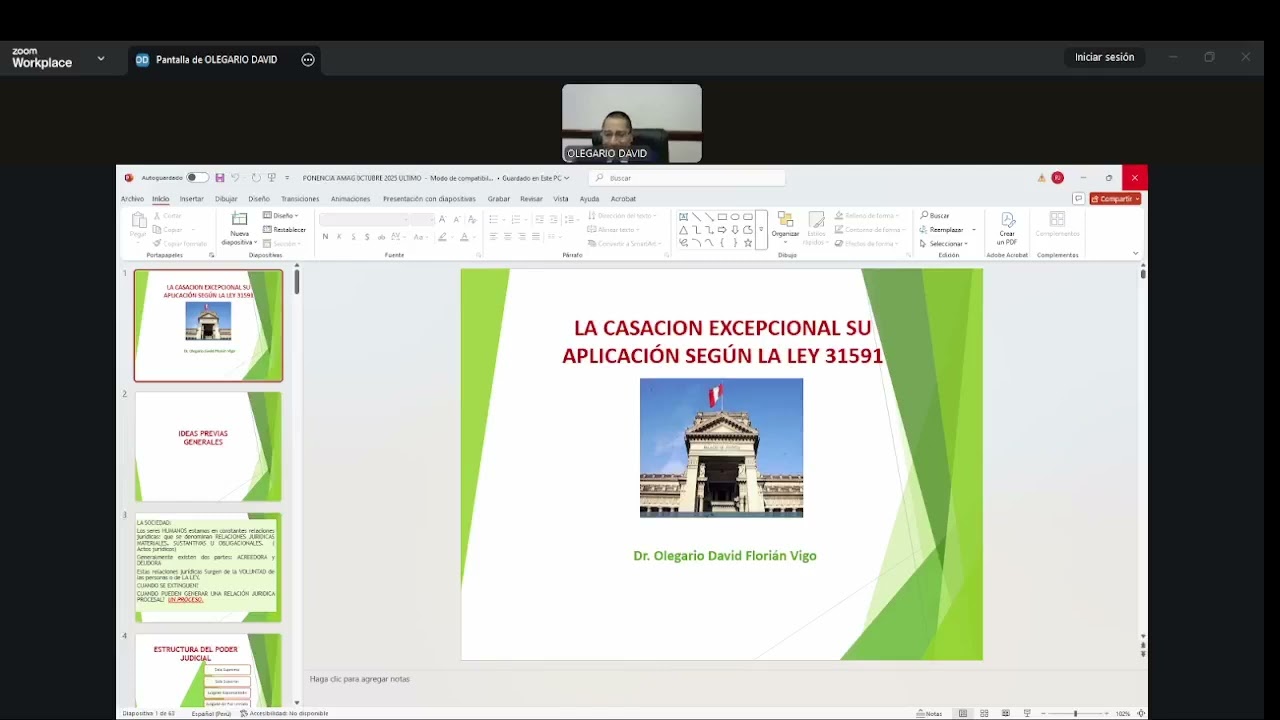Select the rectangle shape in shapes gallery

(x=722, y=217)
